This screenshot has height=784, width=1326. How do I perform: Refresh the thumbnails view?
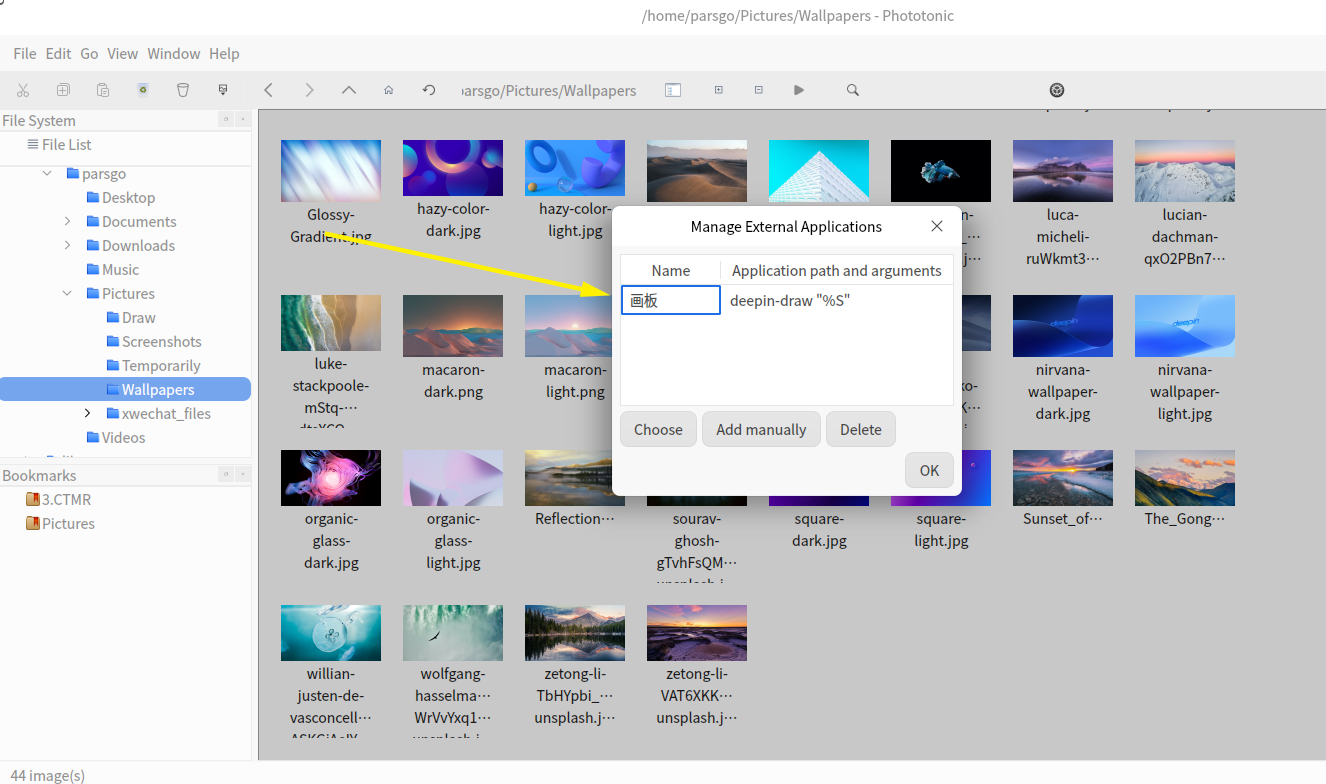429,90
